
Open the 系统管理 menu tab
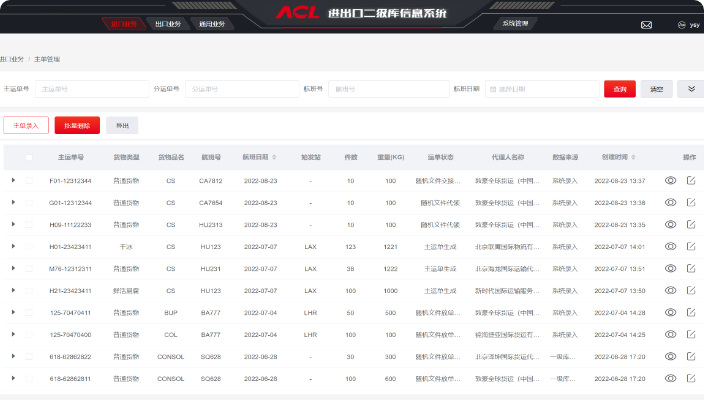tap(516, 22)
